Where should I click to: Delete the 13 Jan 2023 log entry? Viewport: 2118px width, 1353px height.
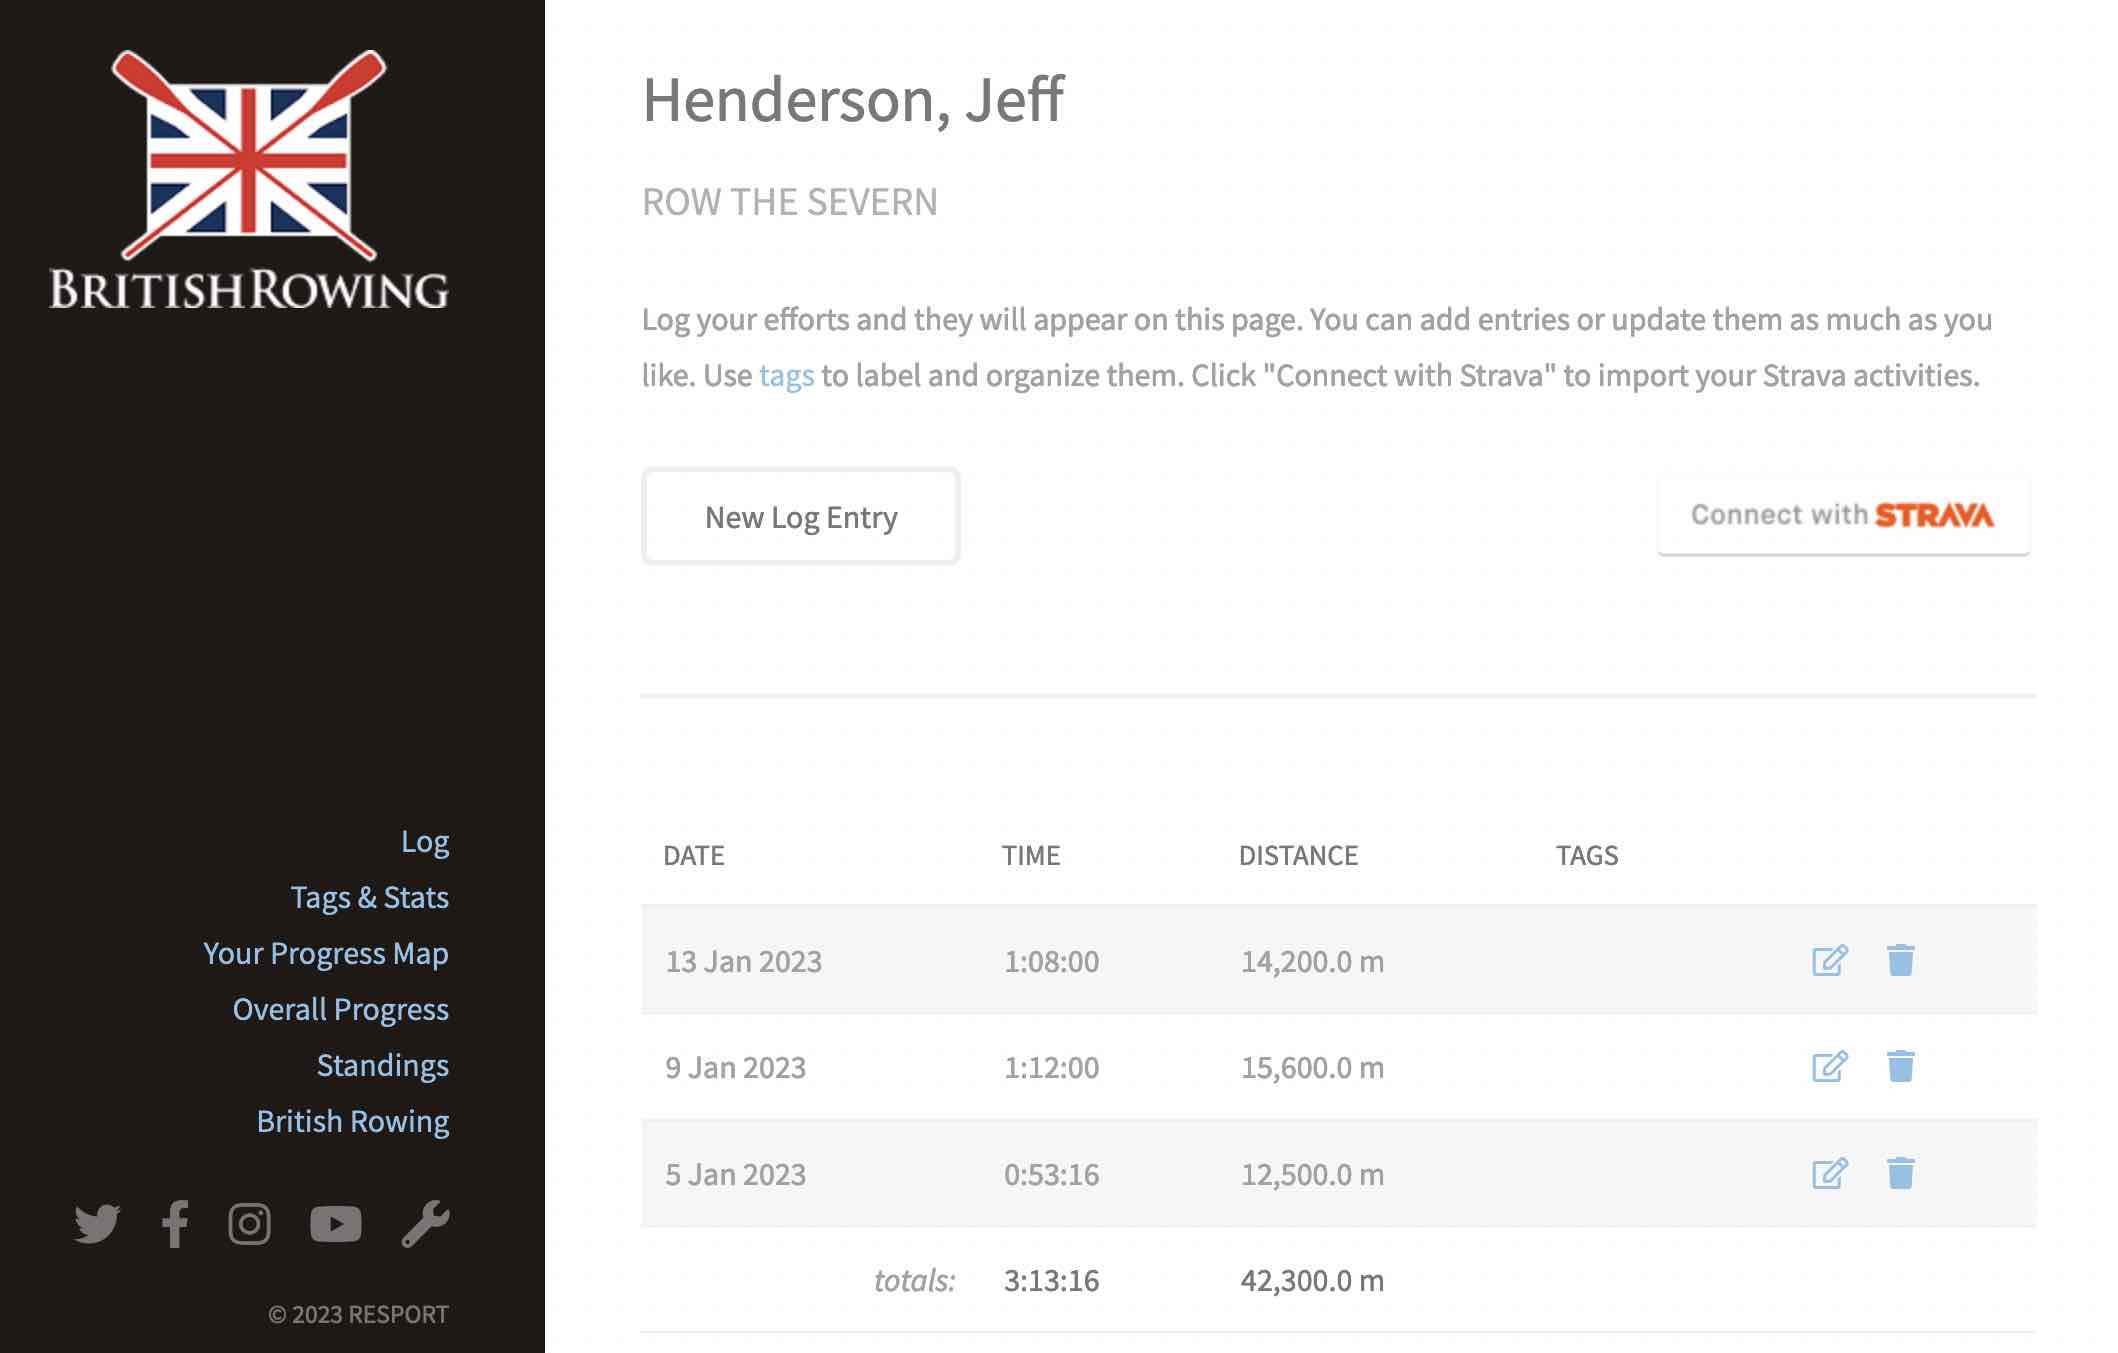(x=1900, y=960)
